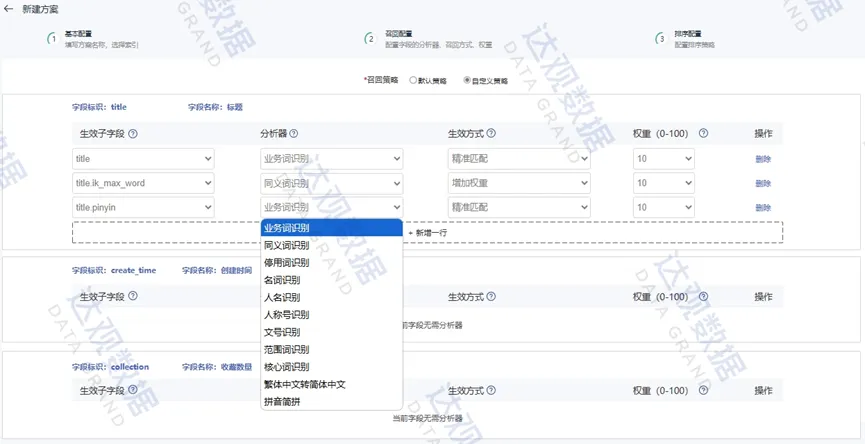
Task: Open 权重 help icon in create_time section
Action: (x=703, y=296)
